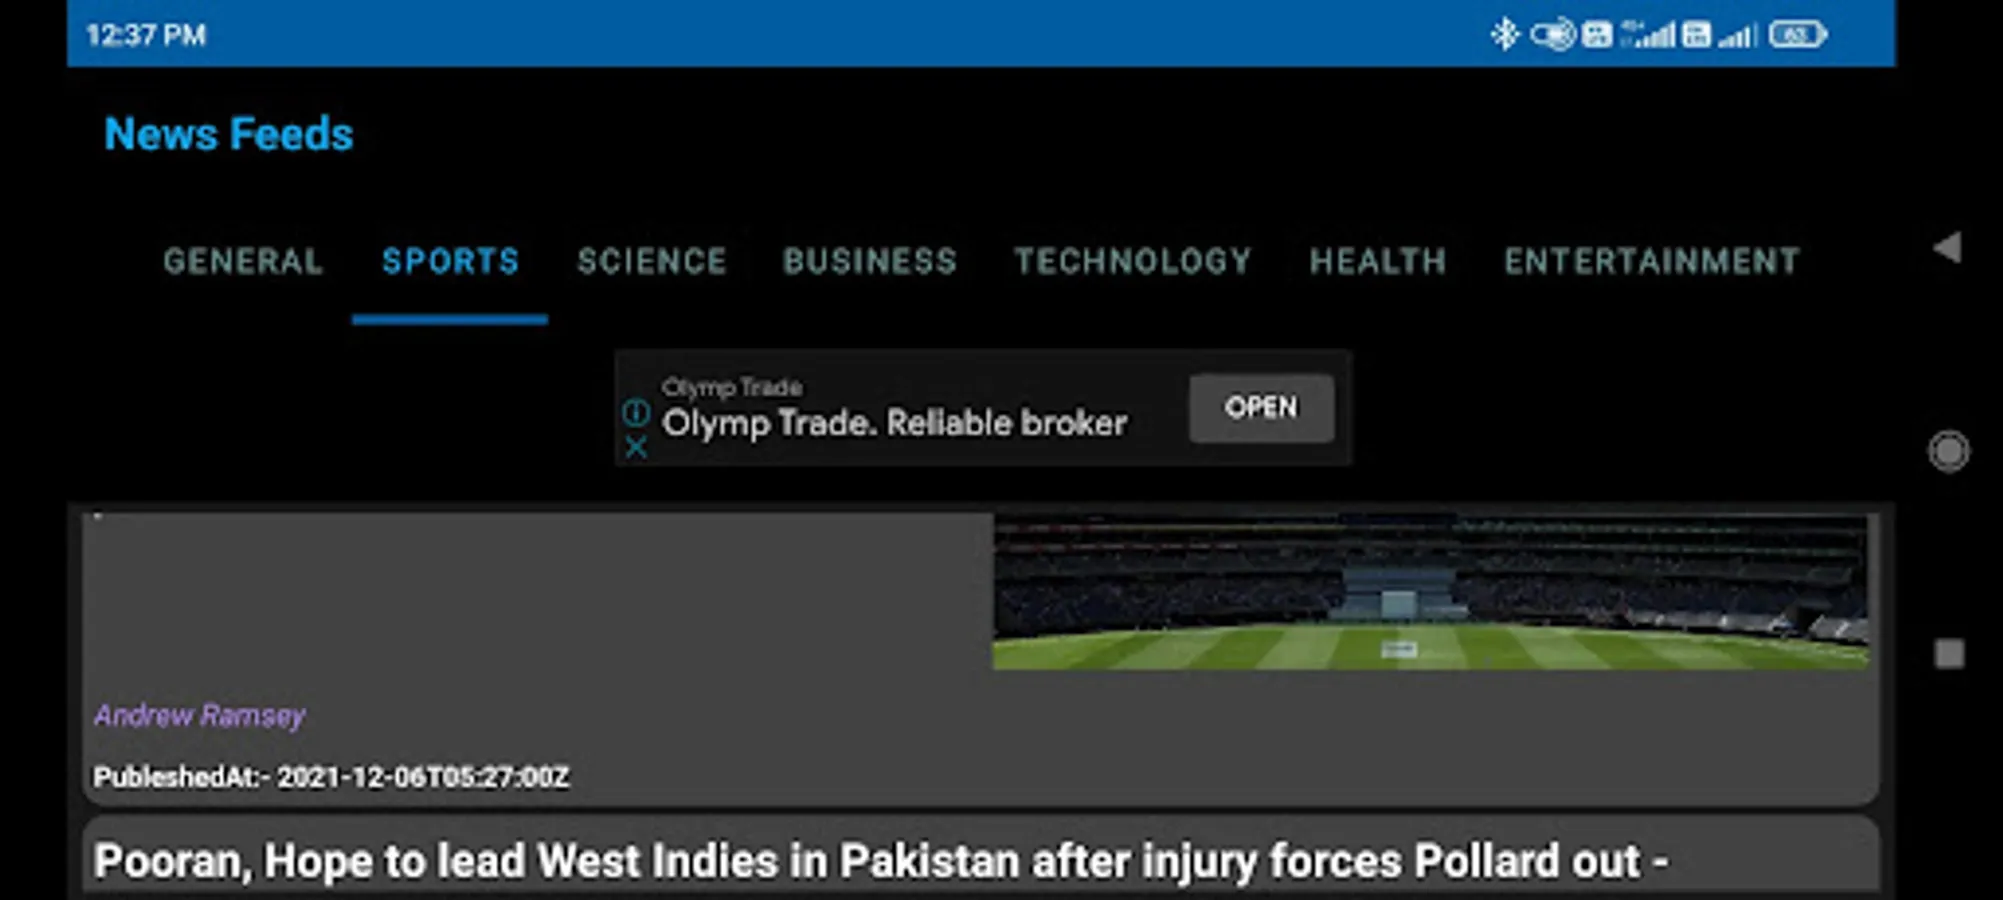The height and width of the screenshot is (900, 2003).
Task: Tap the Android back navigation triangle
Action: pyautogui.click(x=1948, y=247)
